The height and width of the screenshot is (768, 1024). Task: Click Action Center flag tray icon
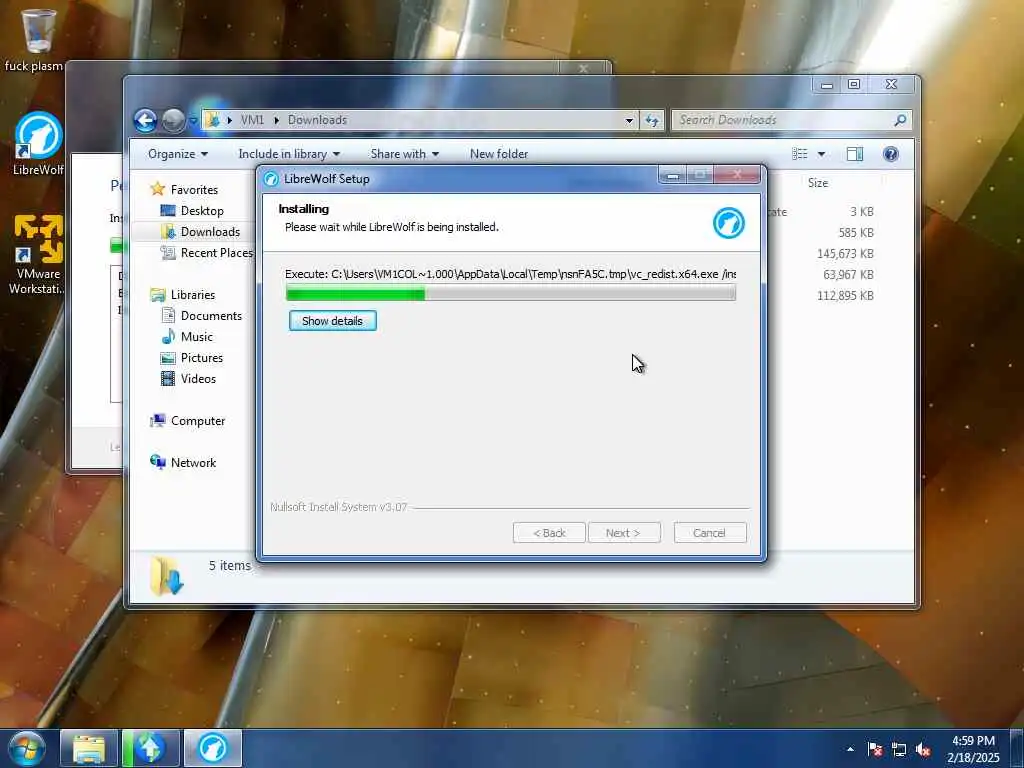click(x=875, y=749)
